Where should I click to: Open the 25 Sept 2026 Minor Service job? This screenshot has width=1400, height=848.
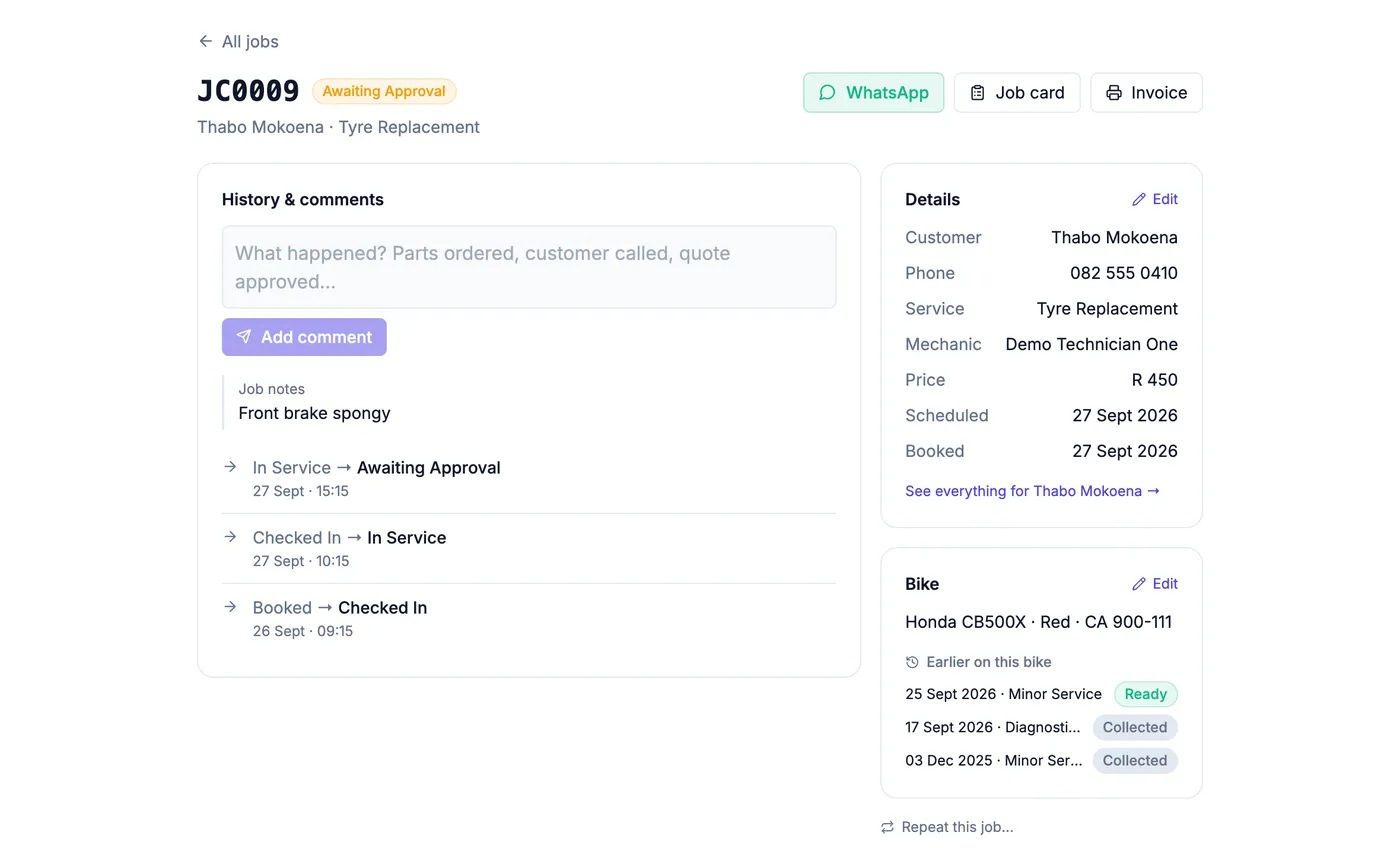tap(1003, 694)
